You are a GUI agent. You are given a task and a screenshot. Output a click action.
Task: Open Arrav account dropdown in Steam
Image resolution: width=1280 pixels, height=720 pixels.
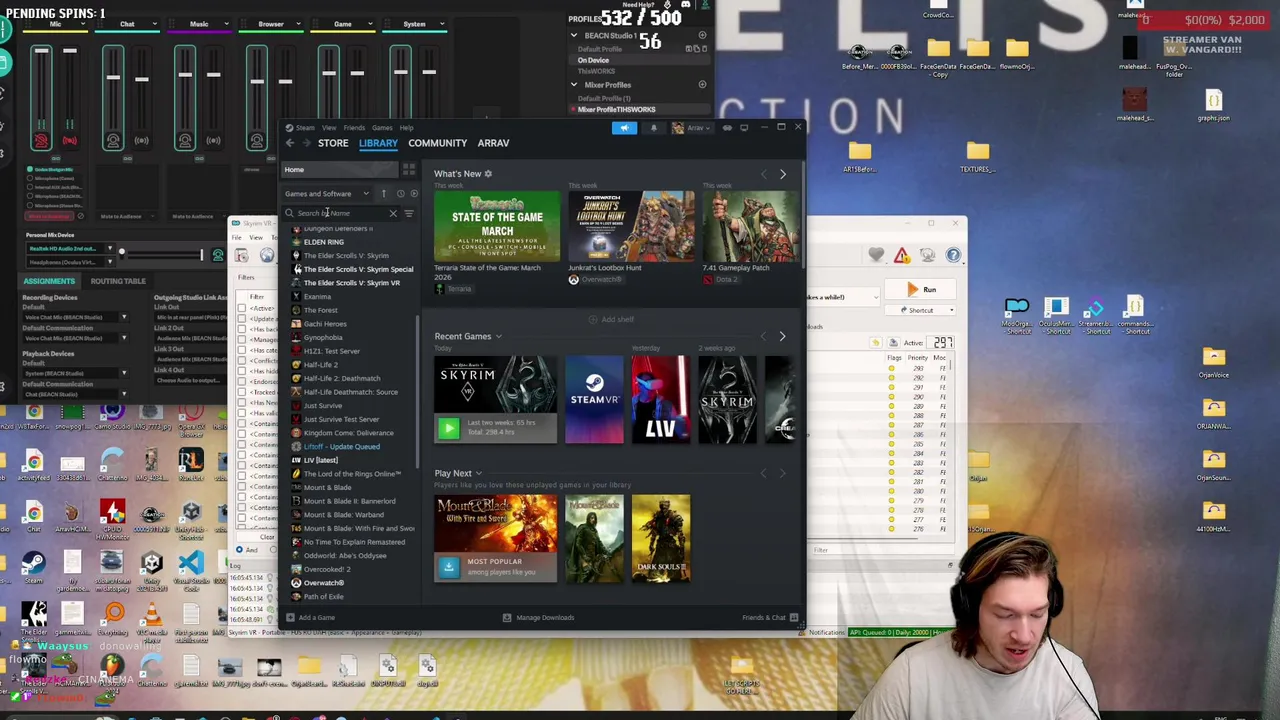click(x=692, y=128)
